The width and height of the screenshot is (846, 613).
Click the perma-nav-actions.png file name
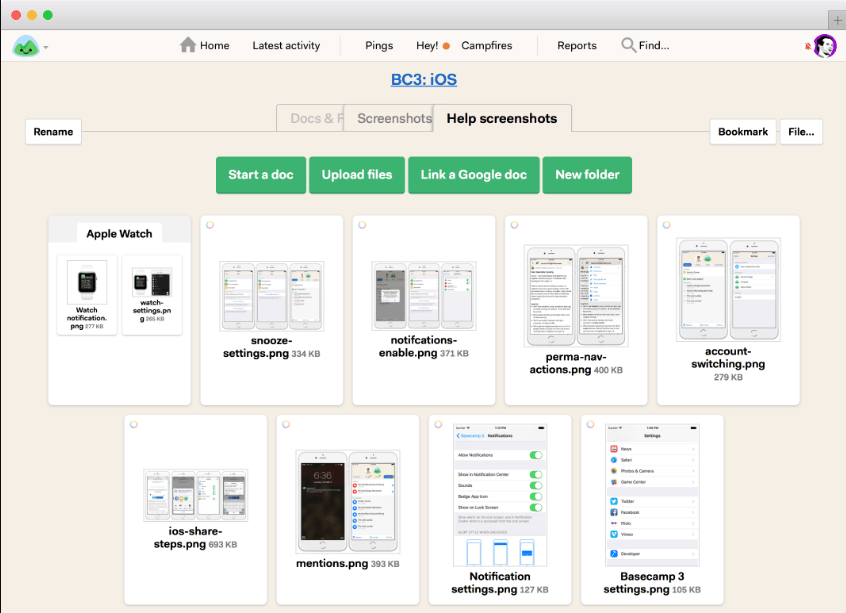[x=568, y=363]
